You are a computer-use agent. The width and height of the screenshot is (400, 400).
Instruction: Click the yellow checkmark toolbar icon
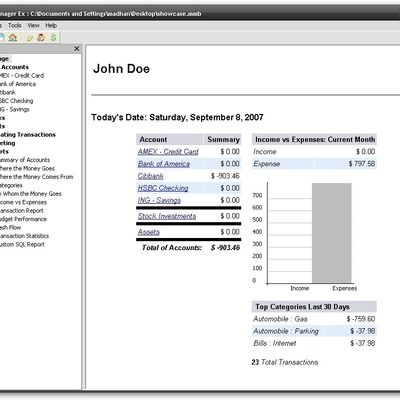pos(30,38)
